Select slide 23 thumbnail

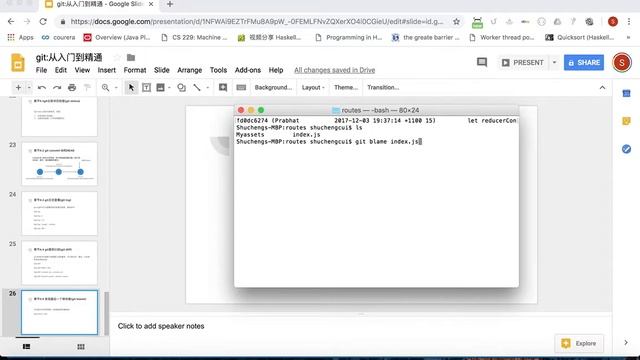[x=60, y=164]
